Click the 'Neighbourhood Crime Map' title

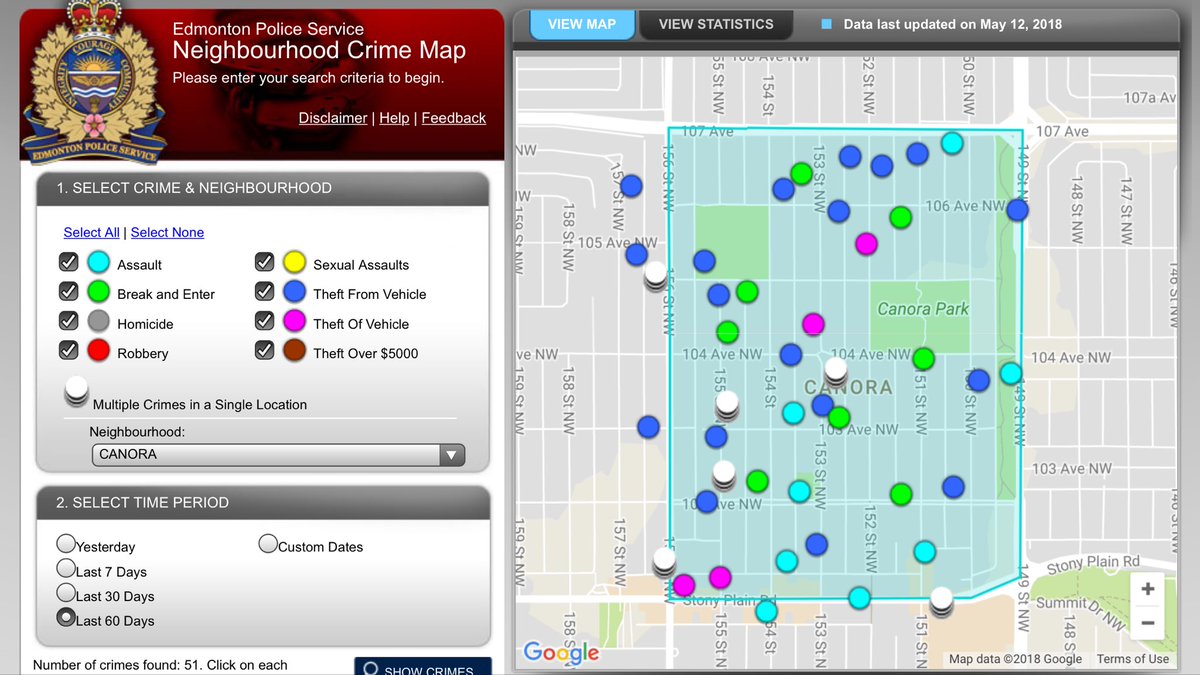tap(319, 51)
